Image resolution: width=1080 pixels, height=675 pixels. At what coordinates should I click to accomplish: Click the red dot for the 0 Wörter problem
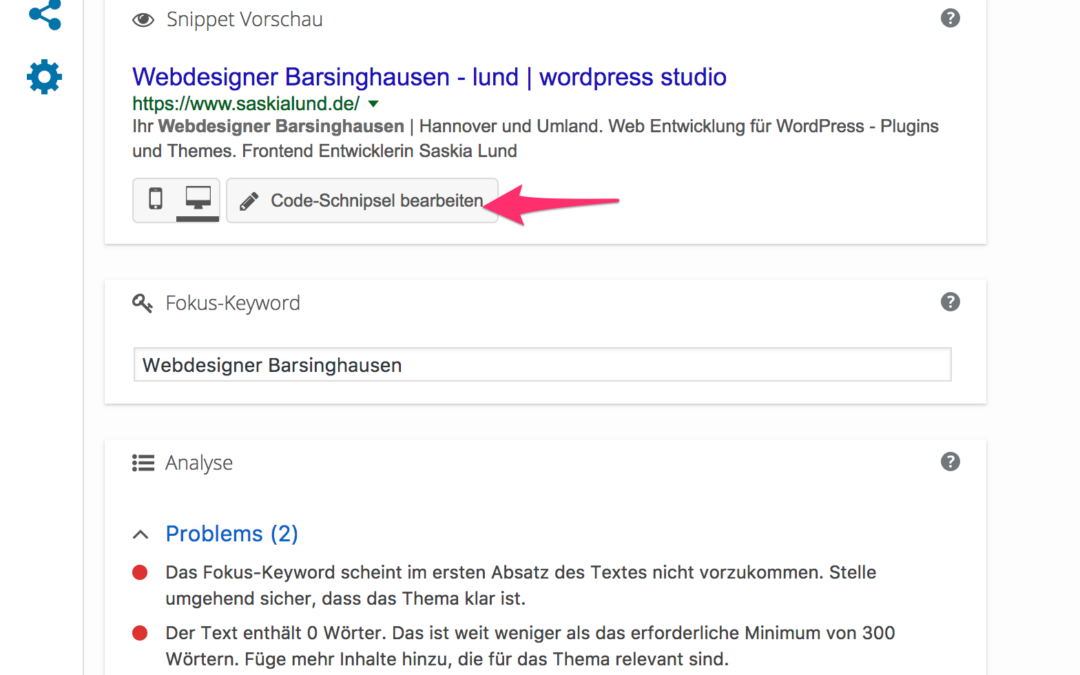(140, 633)
